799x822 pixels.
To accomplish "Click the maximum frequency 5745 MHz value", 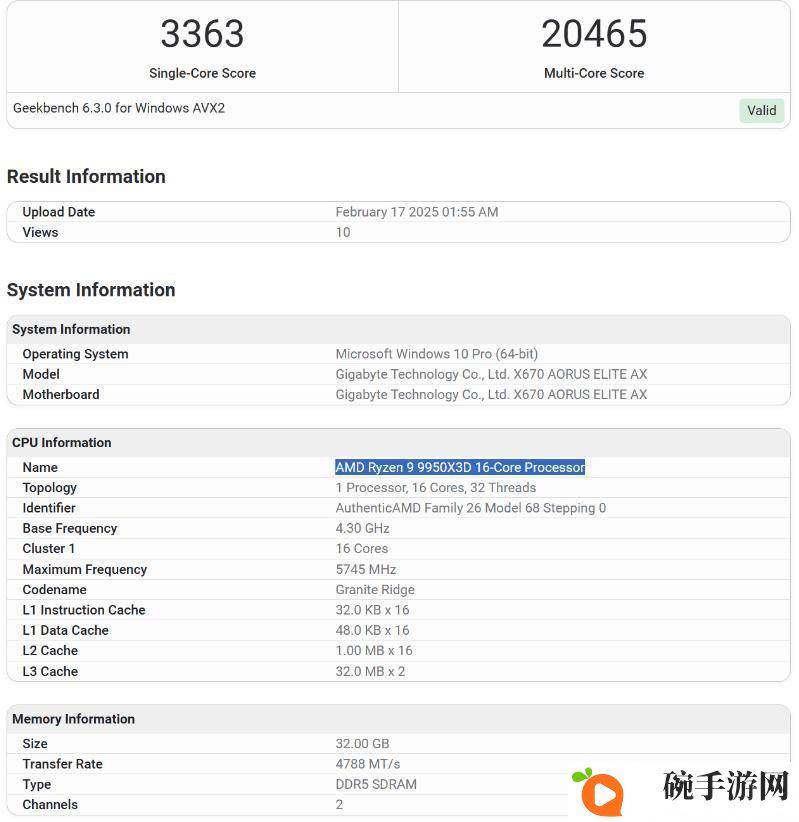I will 366,569.
